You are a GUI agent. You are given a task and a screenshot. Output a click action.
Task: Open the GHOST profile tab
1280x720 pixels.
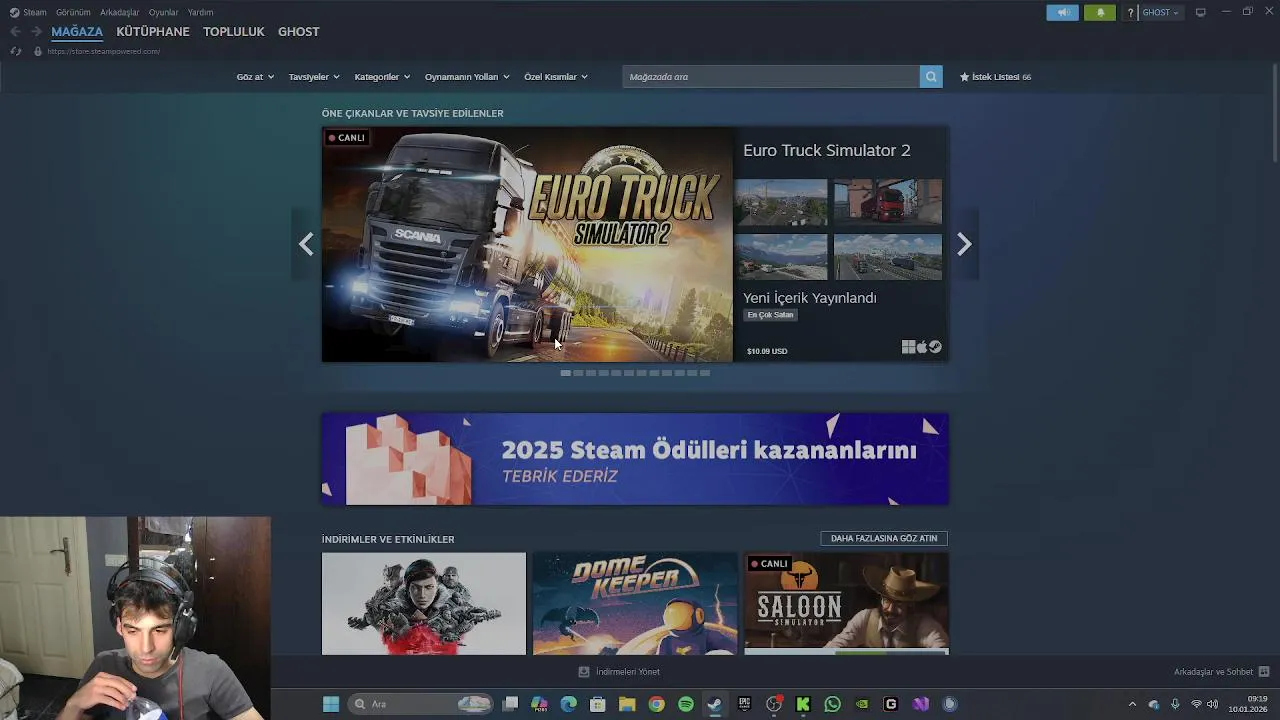[299, 32]
